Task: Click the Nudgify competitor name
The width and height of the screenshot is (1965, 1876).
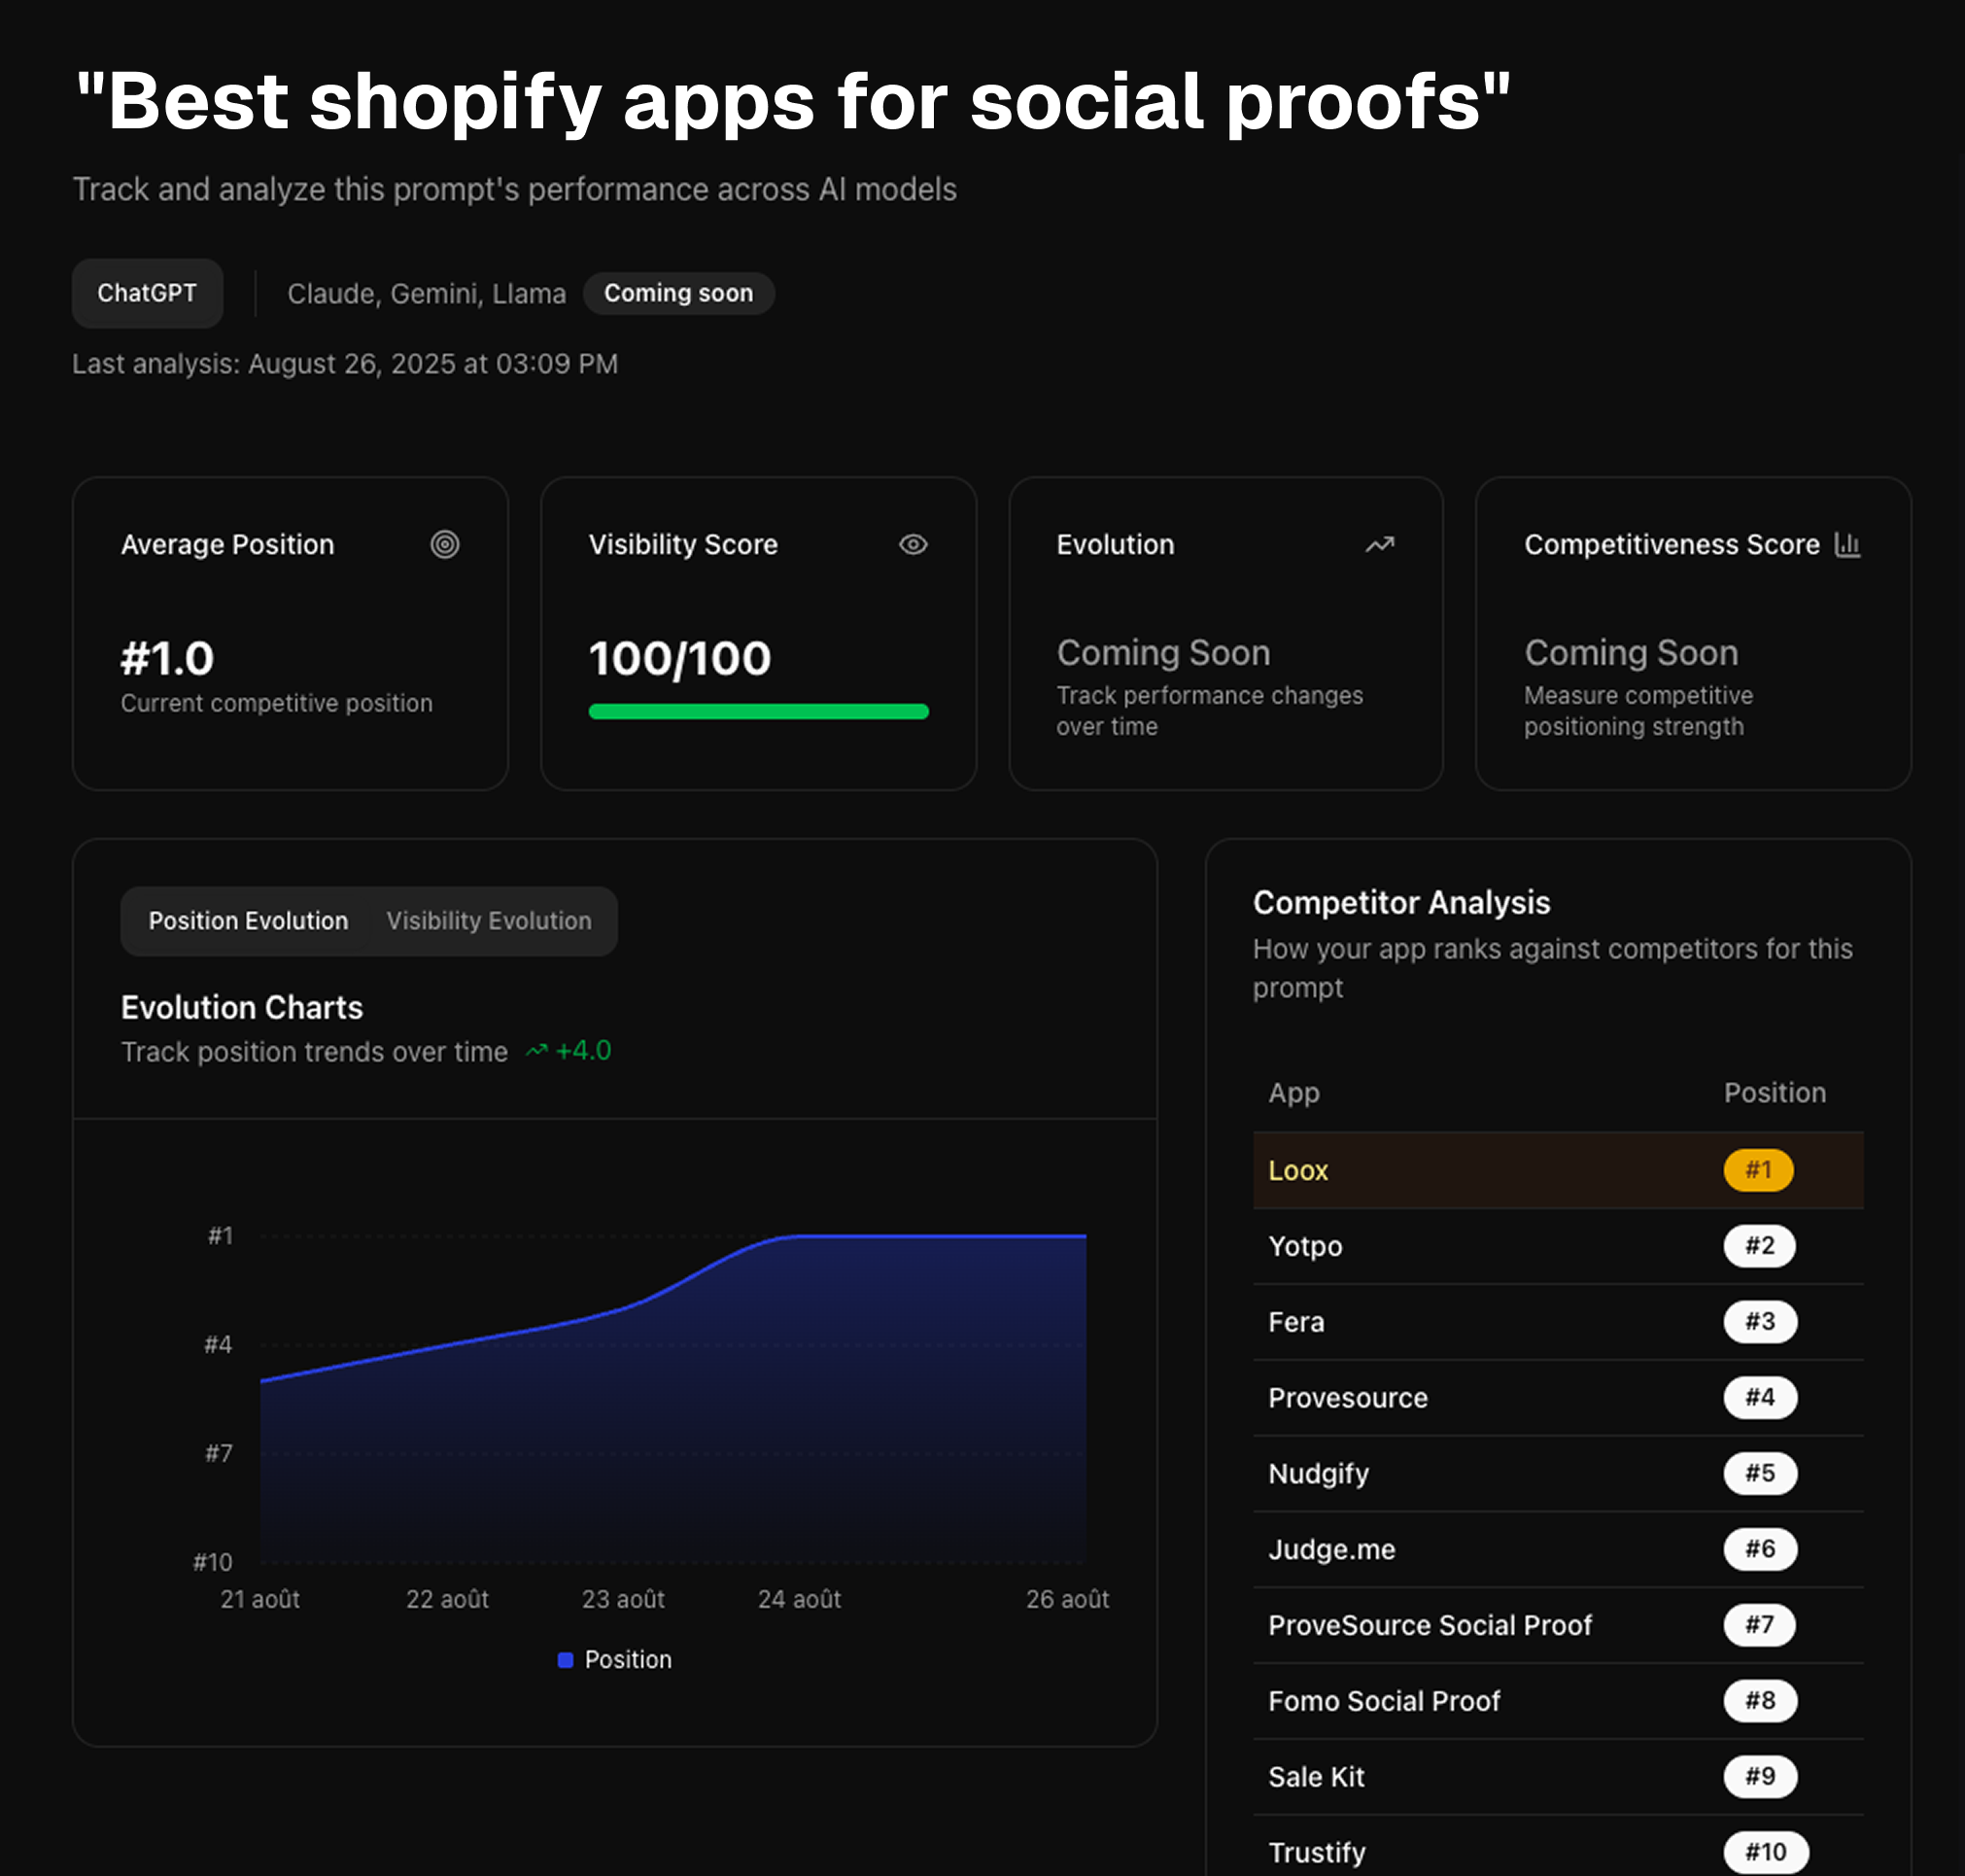Action: 1318,1474
